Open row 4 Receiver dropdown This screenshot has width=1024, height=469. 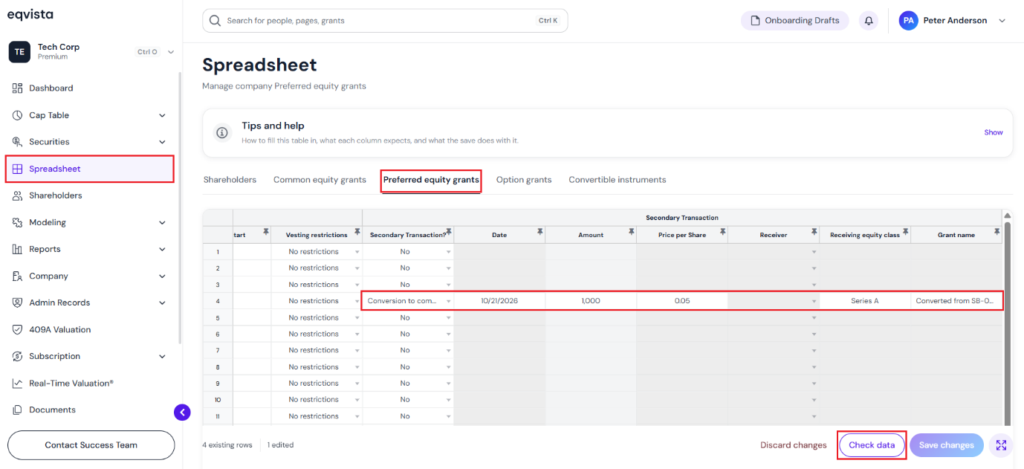tap(814, 301)
